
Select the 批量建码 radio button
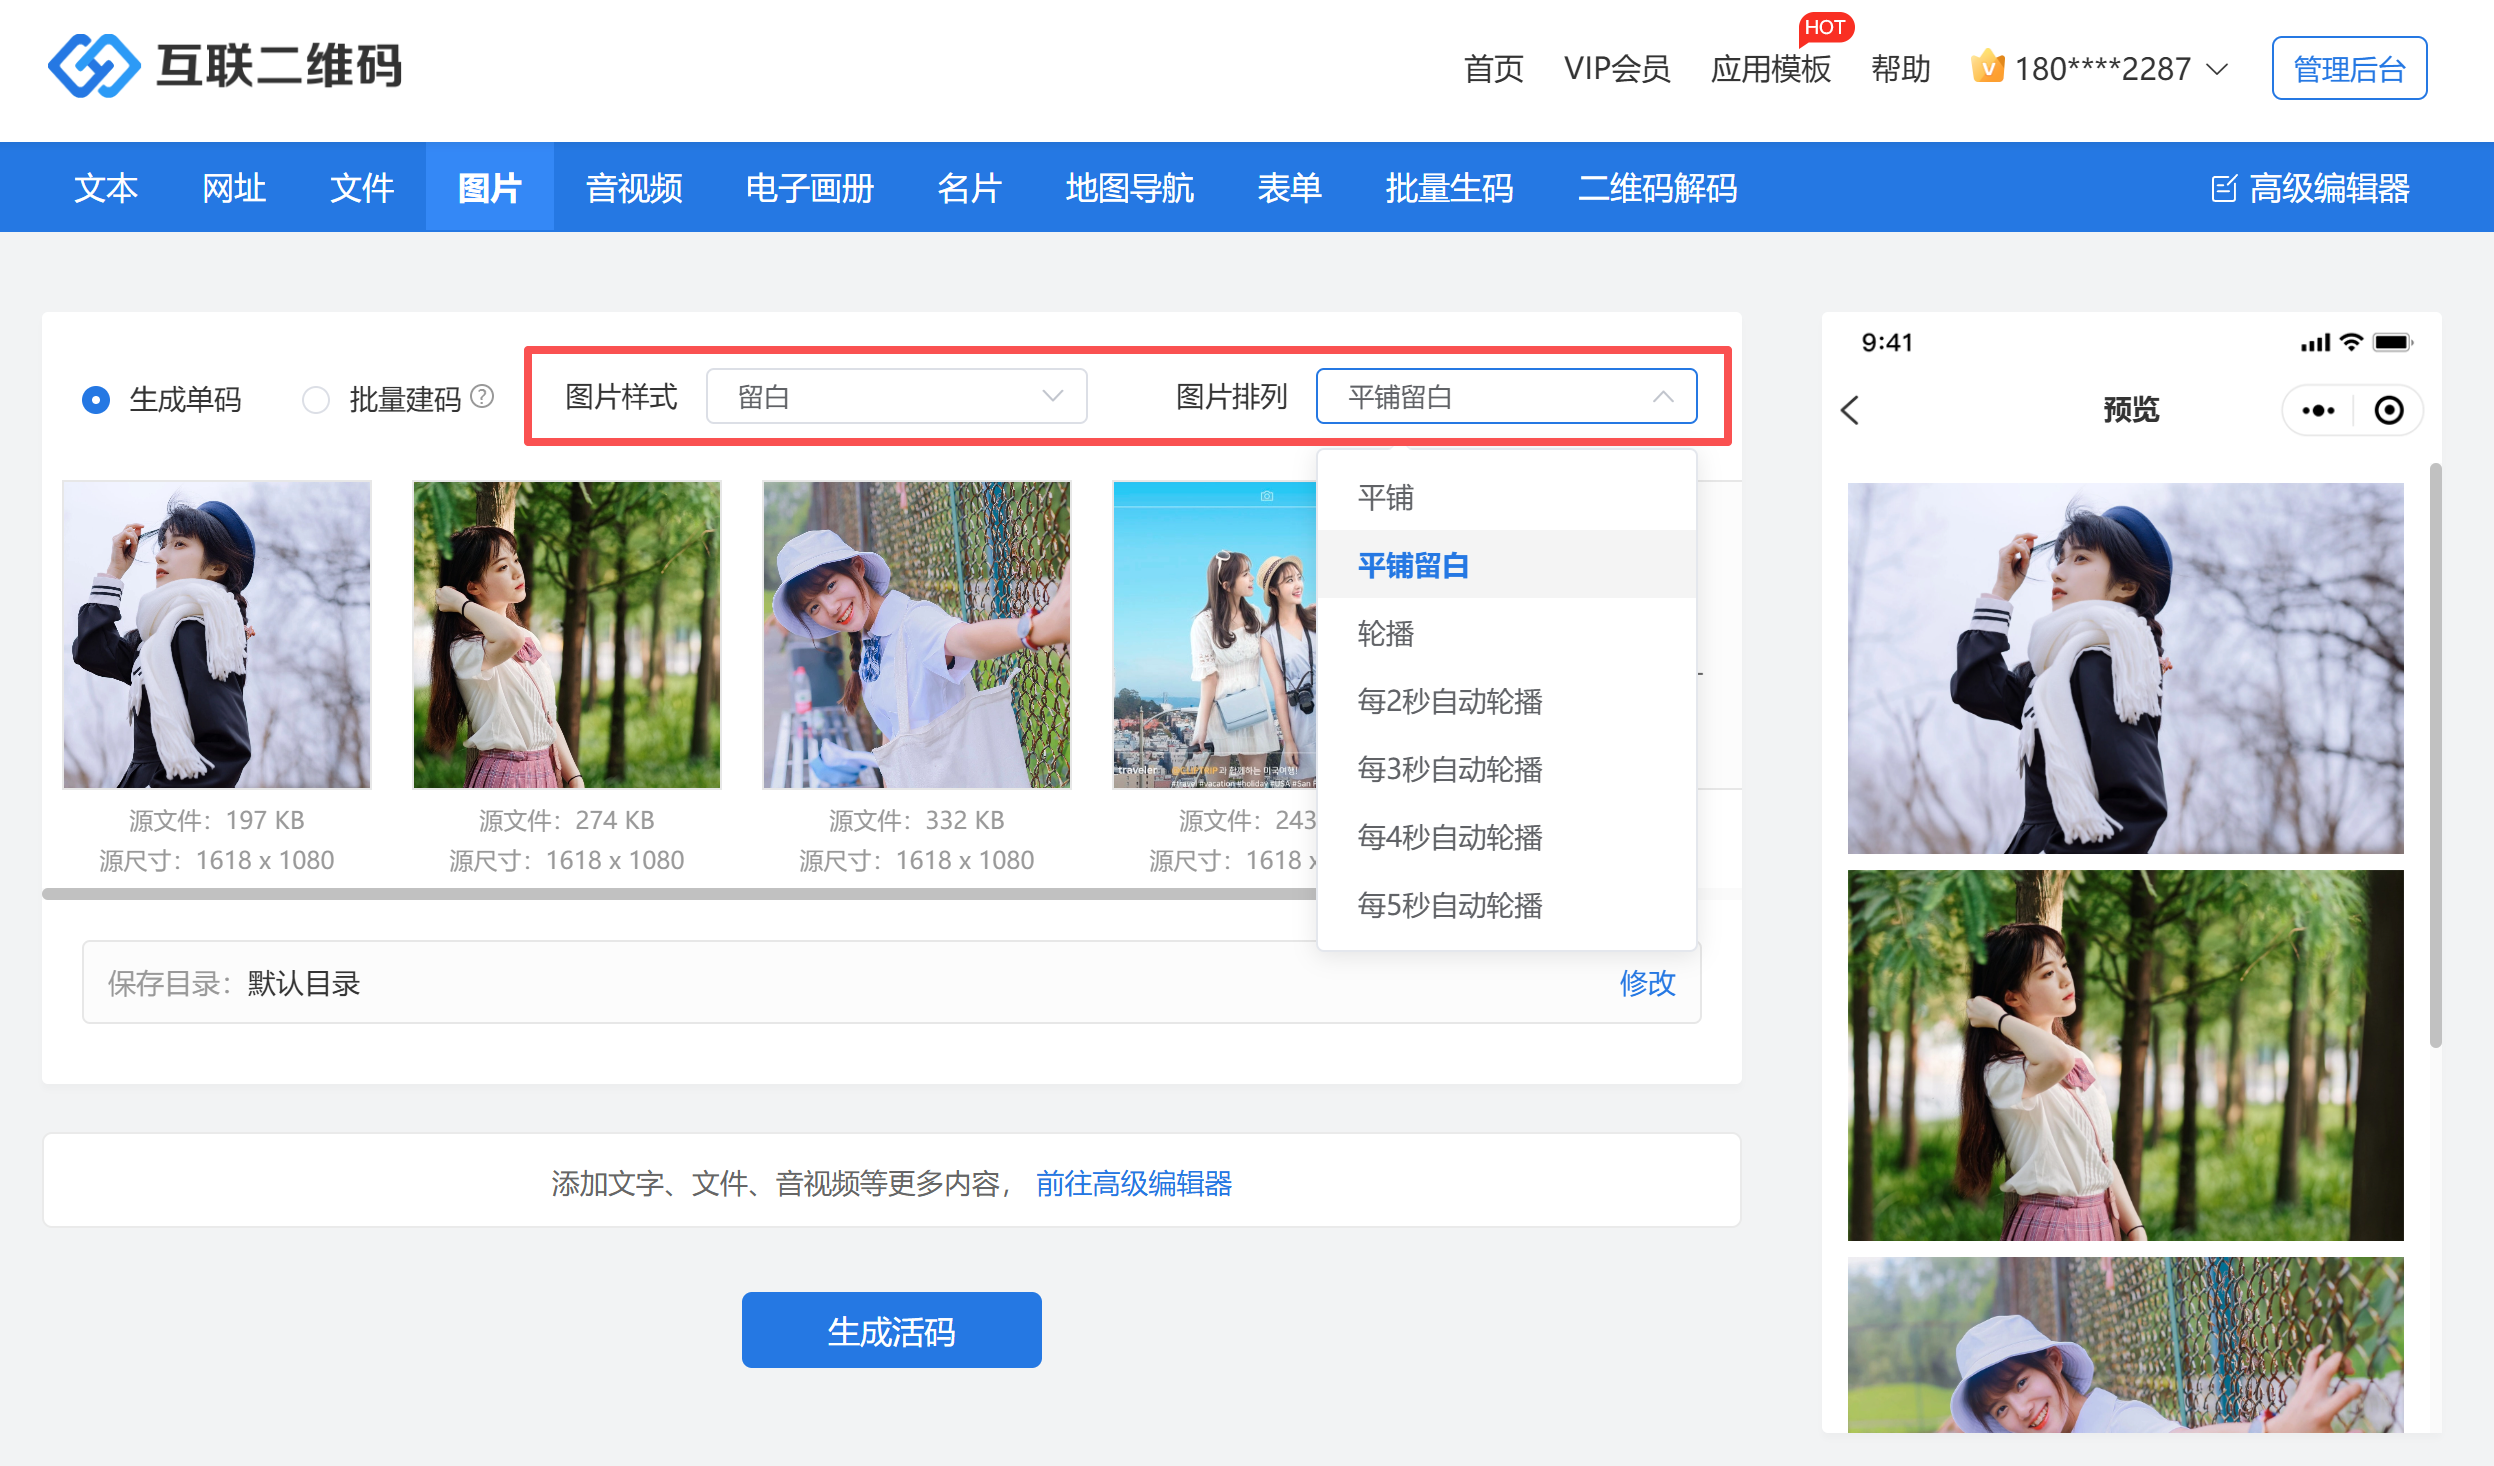tap(316, 400)
